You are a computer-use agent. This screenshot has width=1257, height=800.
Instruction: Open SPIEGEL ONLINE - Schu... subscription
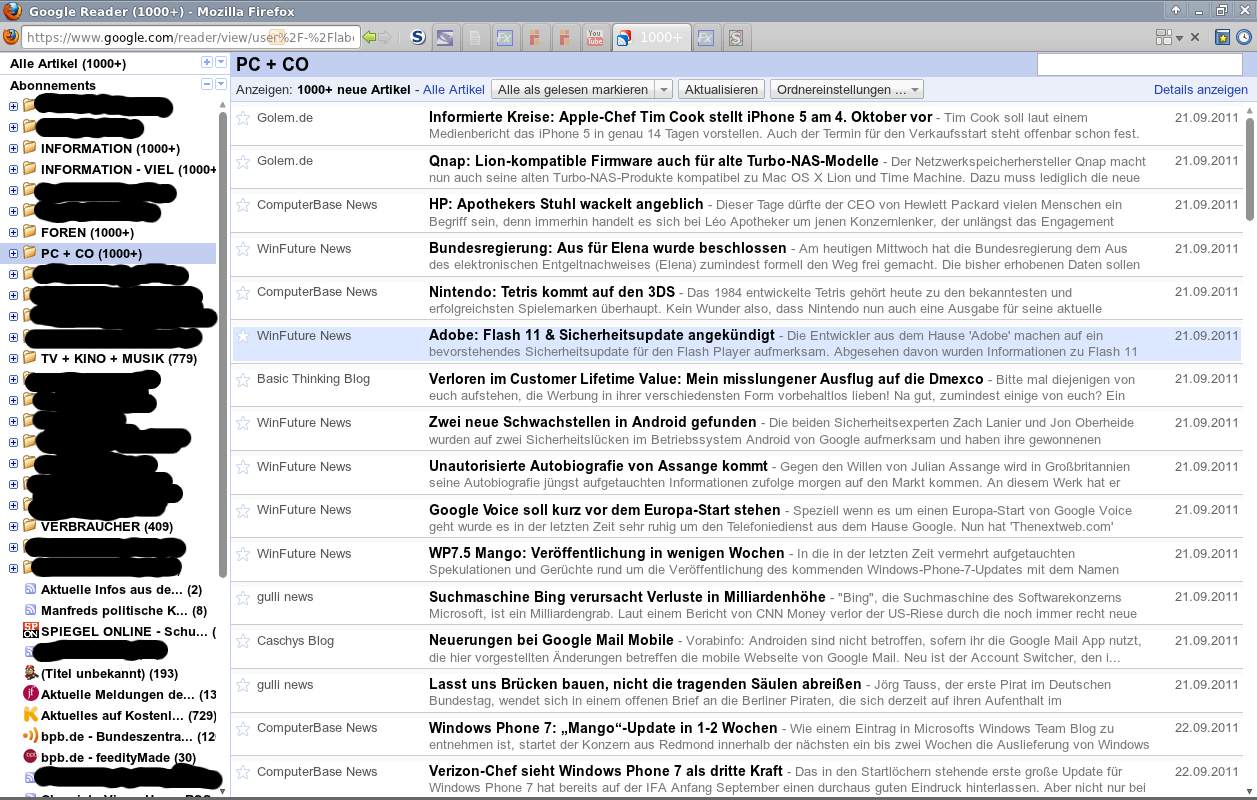[x=128, y=631]
